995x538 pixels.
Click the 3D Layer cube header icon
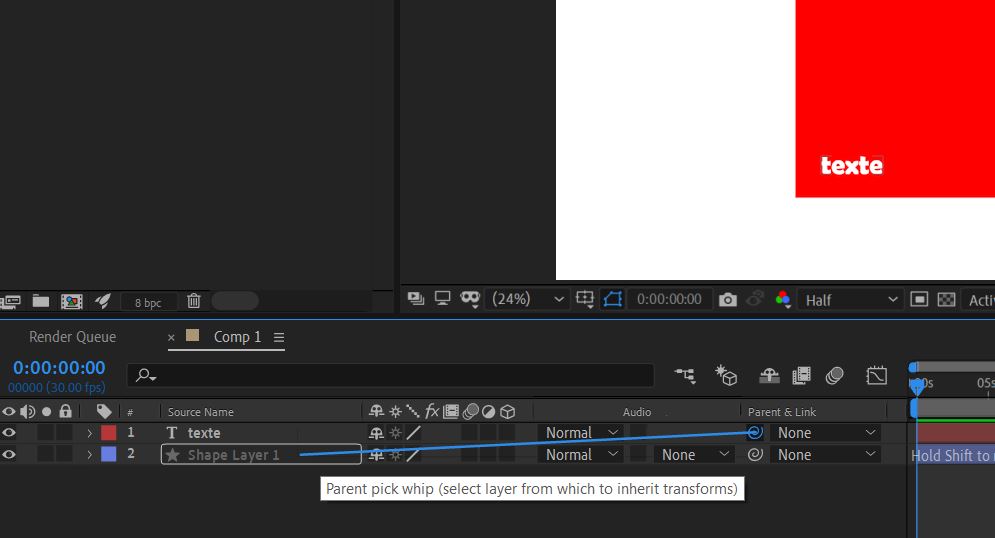click(x=508, y=412)
